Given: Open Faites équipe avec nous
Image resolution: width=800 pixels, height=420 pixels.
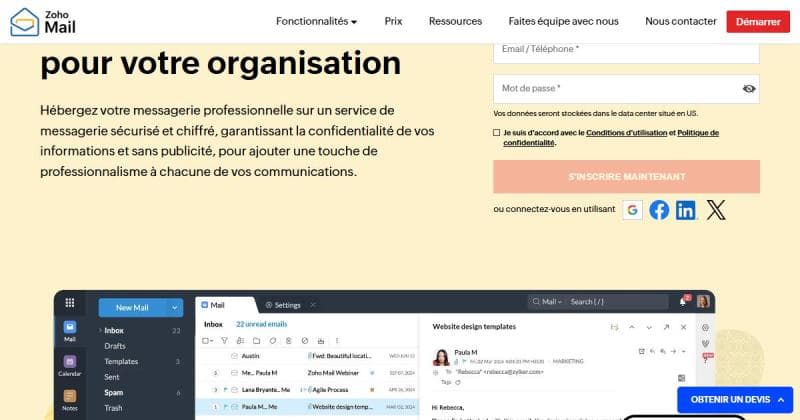Looking at the screenshot, I should (x=563, y=21).
